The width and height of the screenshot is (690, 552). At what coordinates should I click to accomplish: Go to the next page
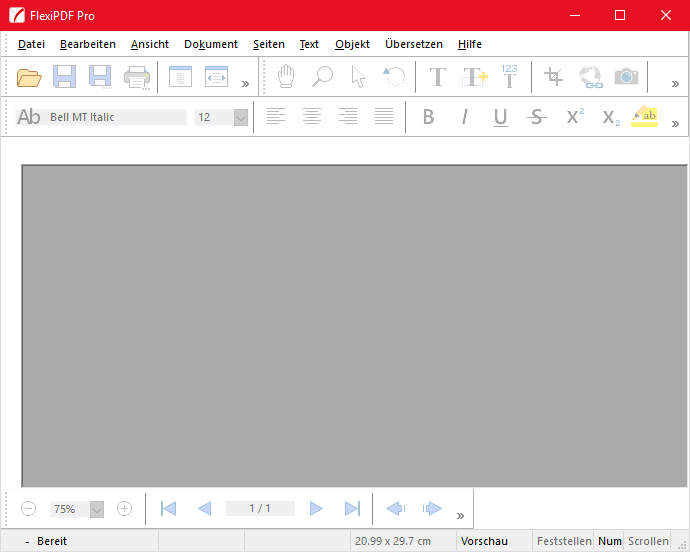316,509
